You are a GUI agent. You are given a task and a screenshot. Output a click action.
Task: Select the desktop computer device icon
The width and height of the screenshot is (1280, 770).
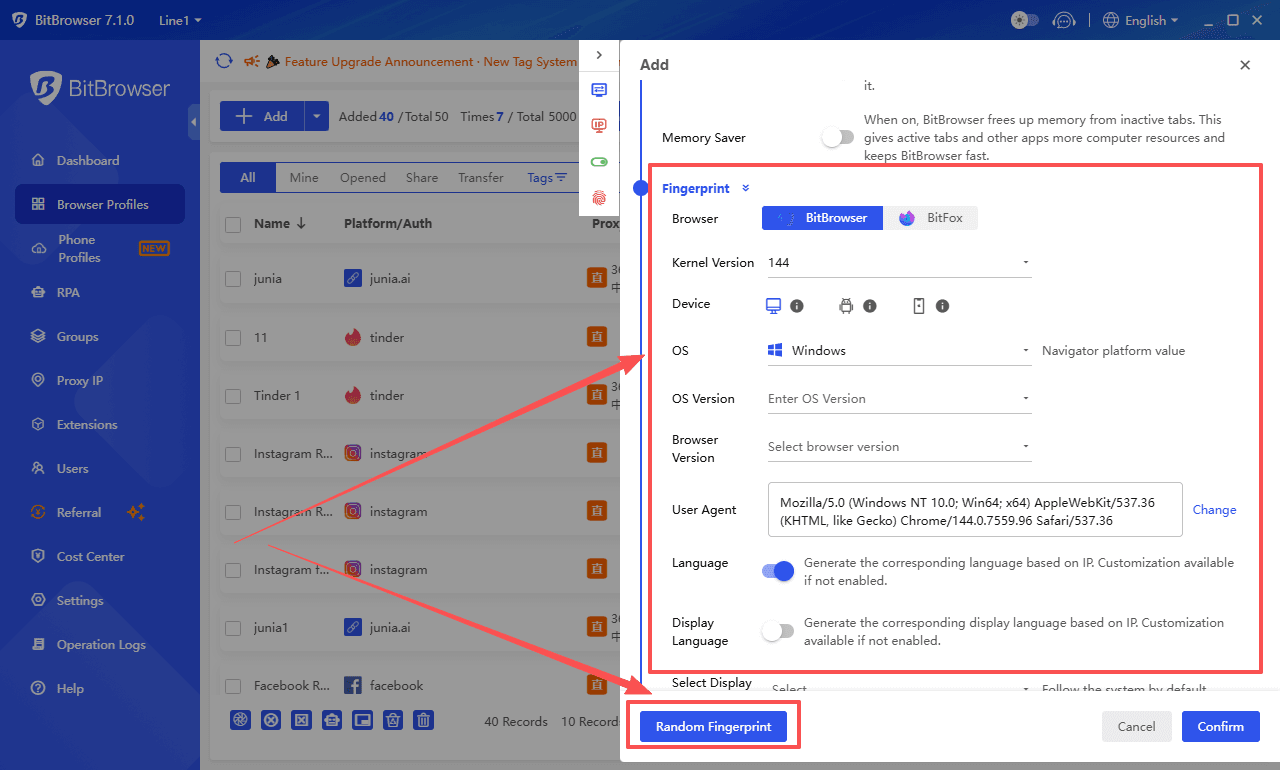[773, 305]
